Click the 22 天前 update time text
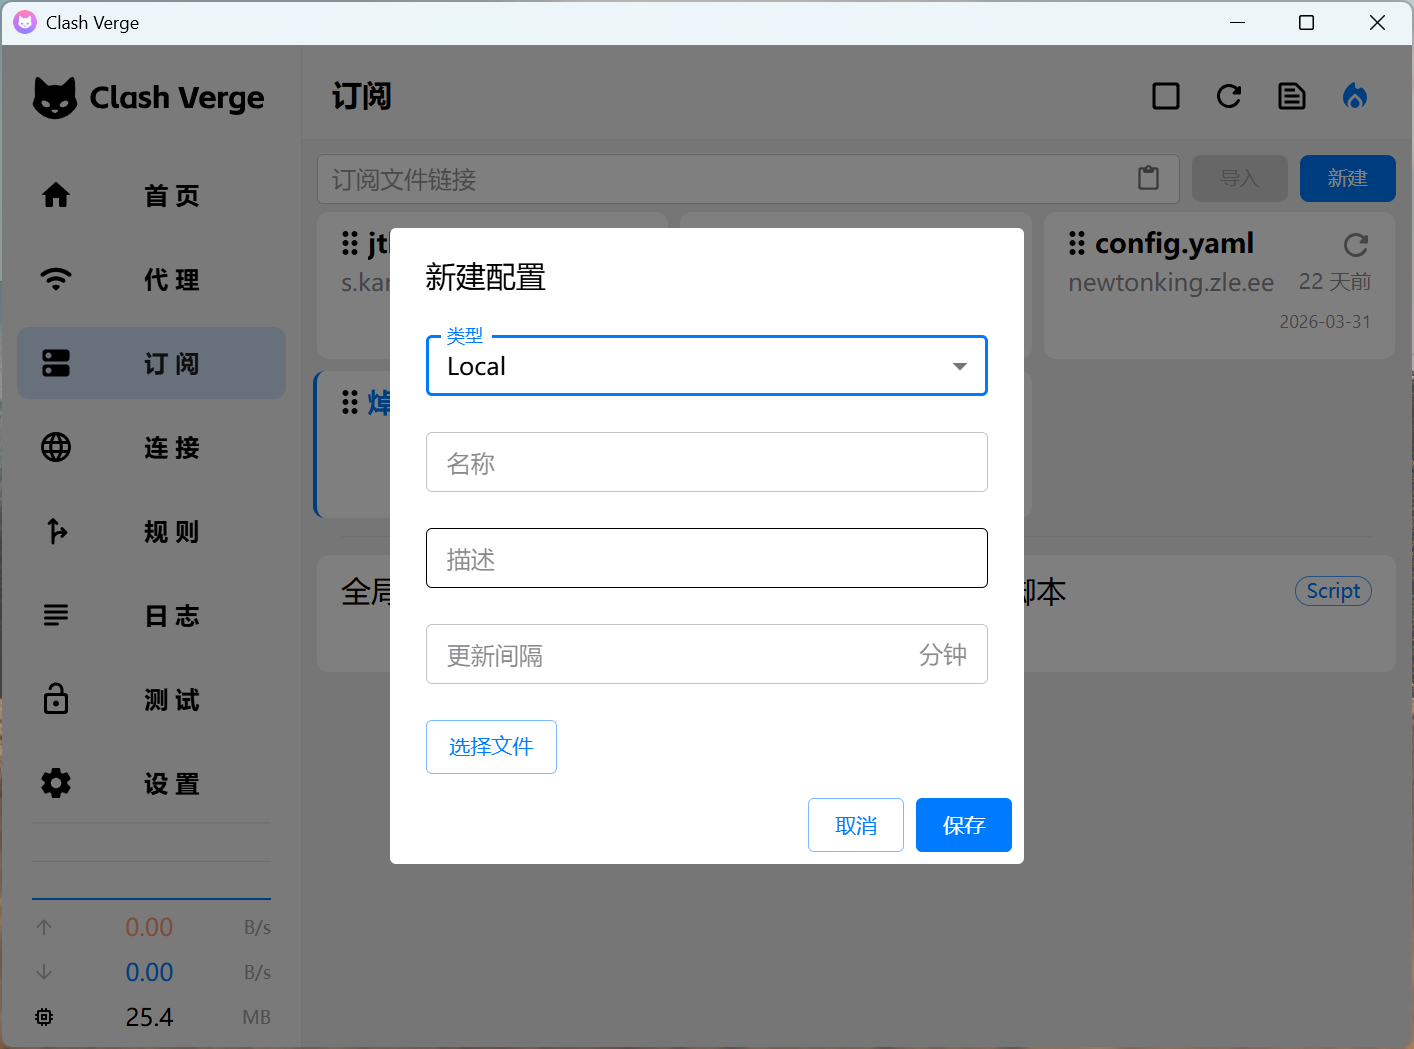This screenshot has height=1049, width=1414. click(x=1335, y=282)
